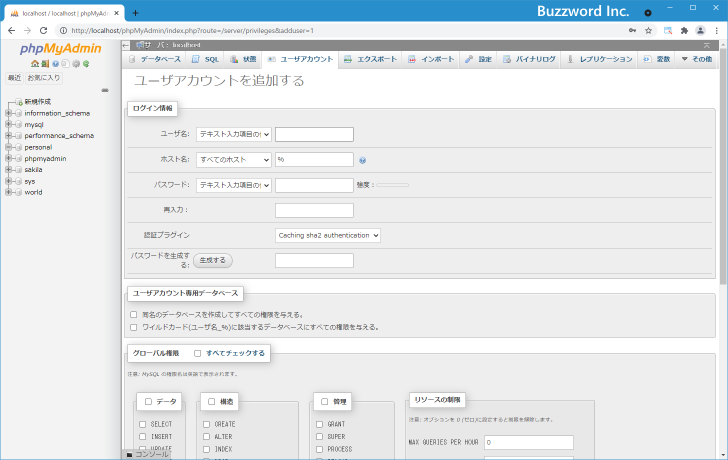Click the 生成する password button
The height and width of the screenshot is (460, 728).
(x=213, y=260)
